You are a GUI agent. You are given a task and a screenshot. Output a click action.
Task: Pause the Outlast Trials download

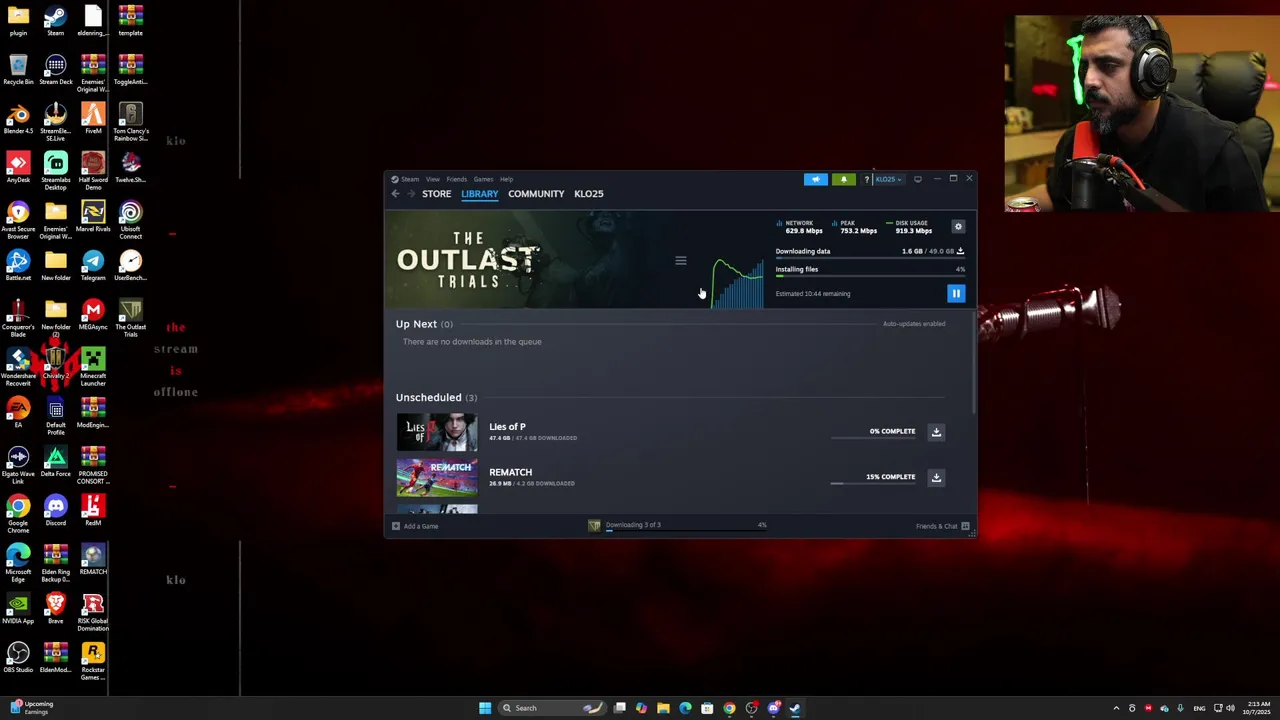pos(956,293)
